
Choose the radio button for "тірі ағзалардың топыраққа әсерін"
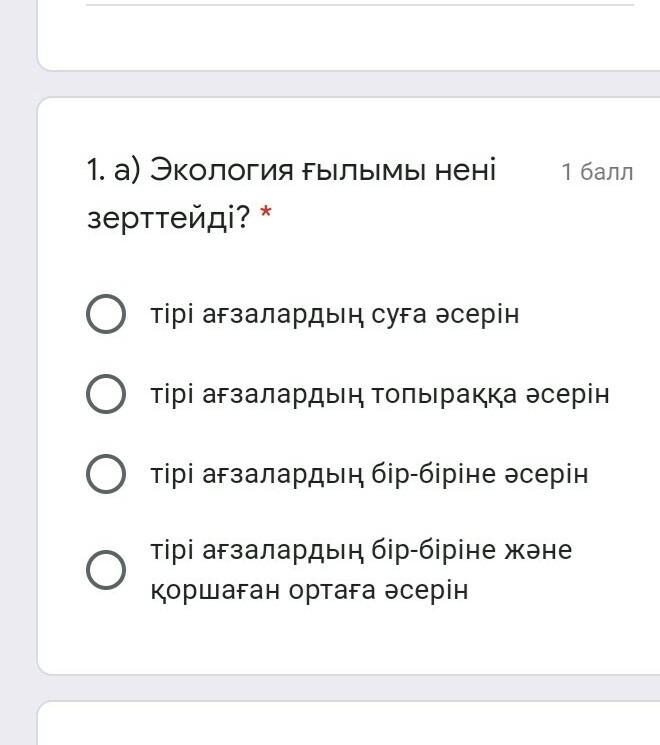click(x=106, y=393)
